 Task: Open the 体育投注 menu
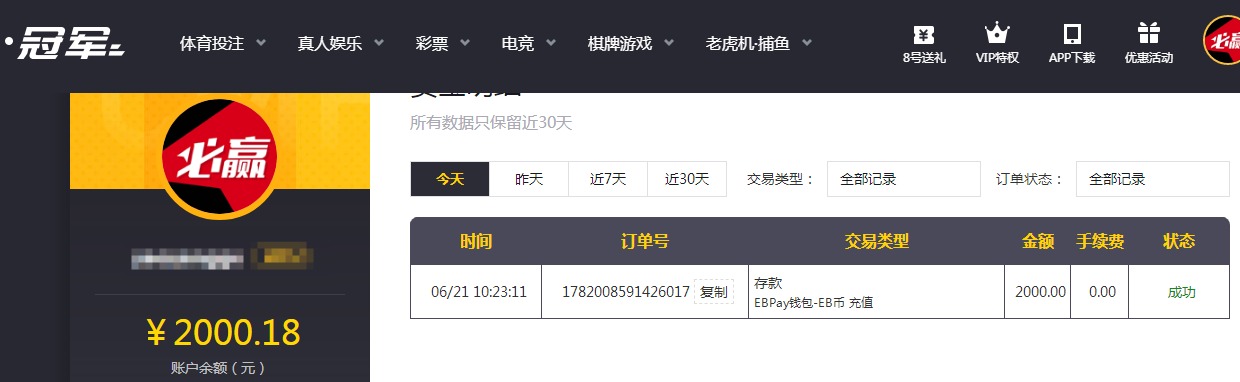212,44
